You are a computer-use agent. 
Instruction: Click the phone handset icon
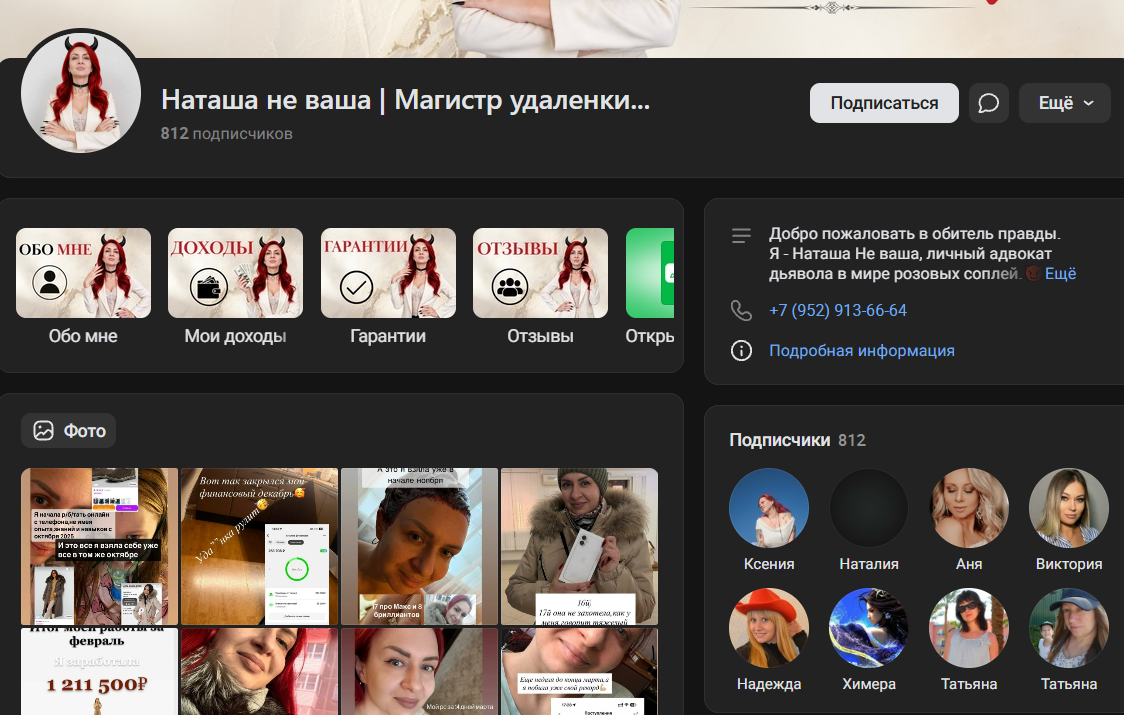[741, 310]
